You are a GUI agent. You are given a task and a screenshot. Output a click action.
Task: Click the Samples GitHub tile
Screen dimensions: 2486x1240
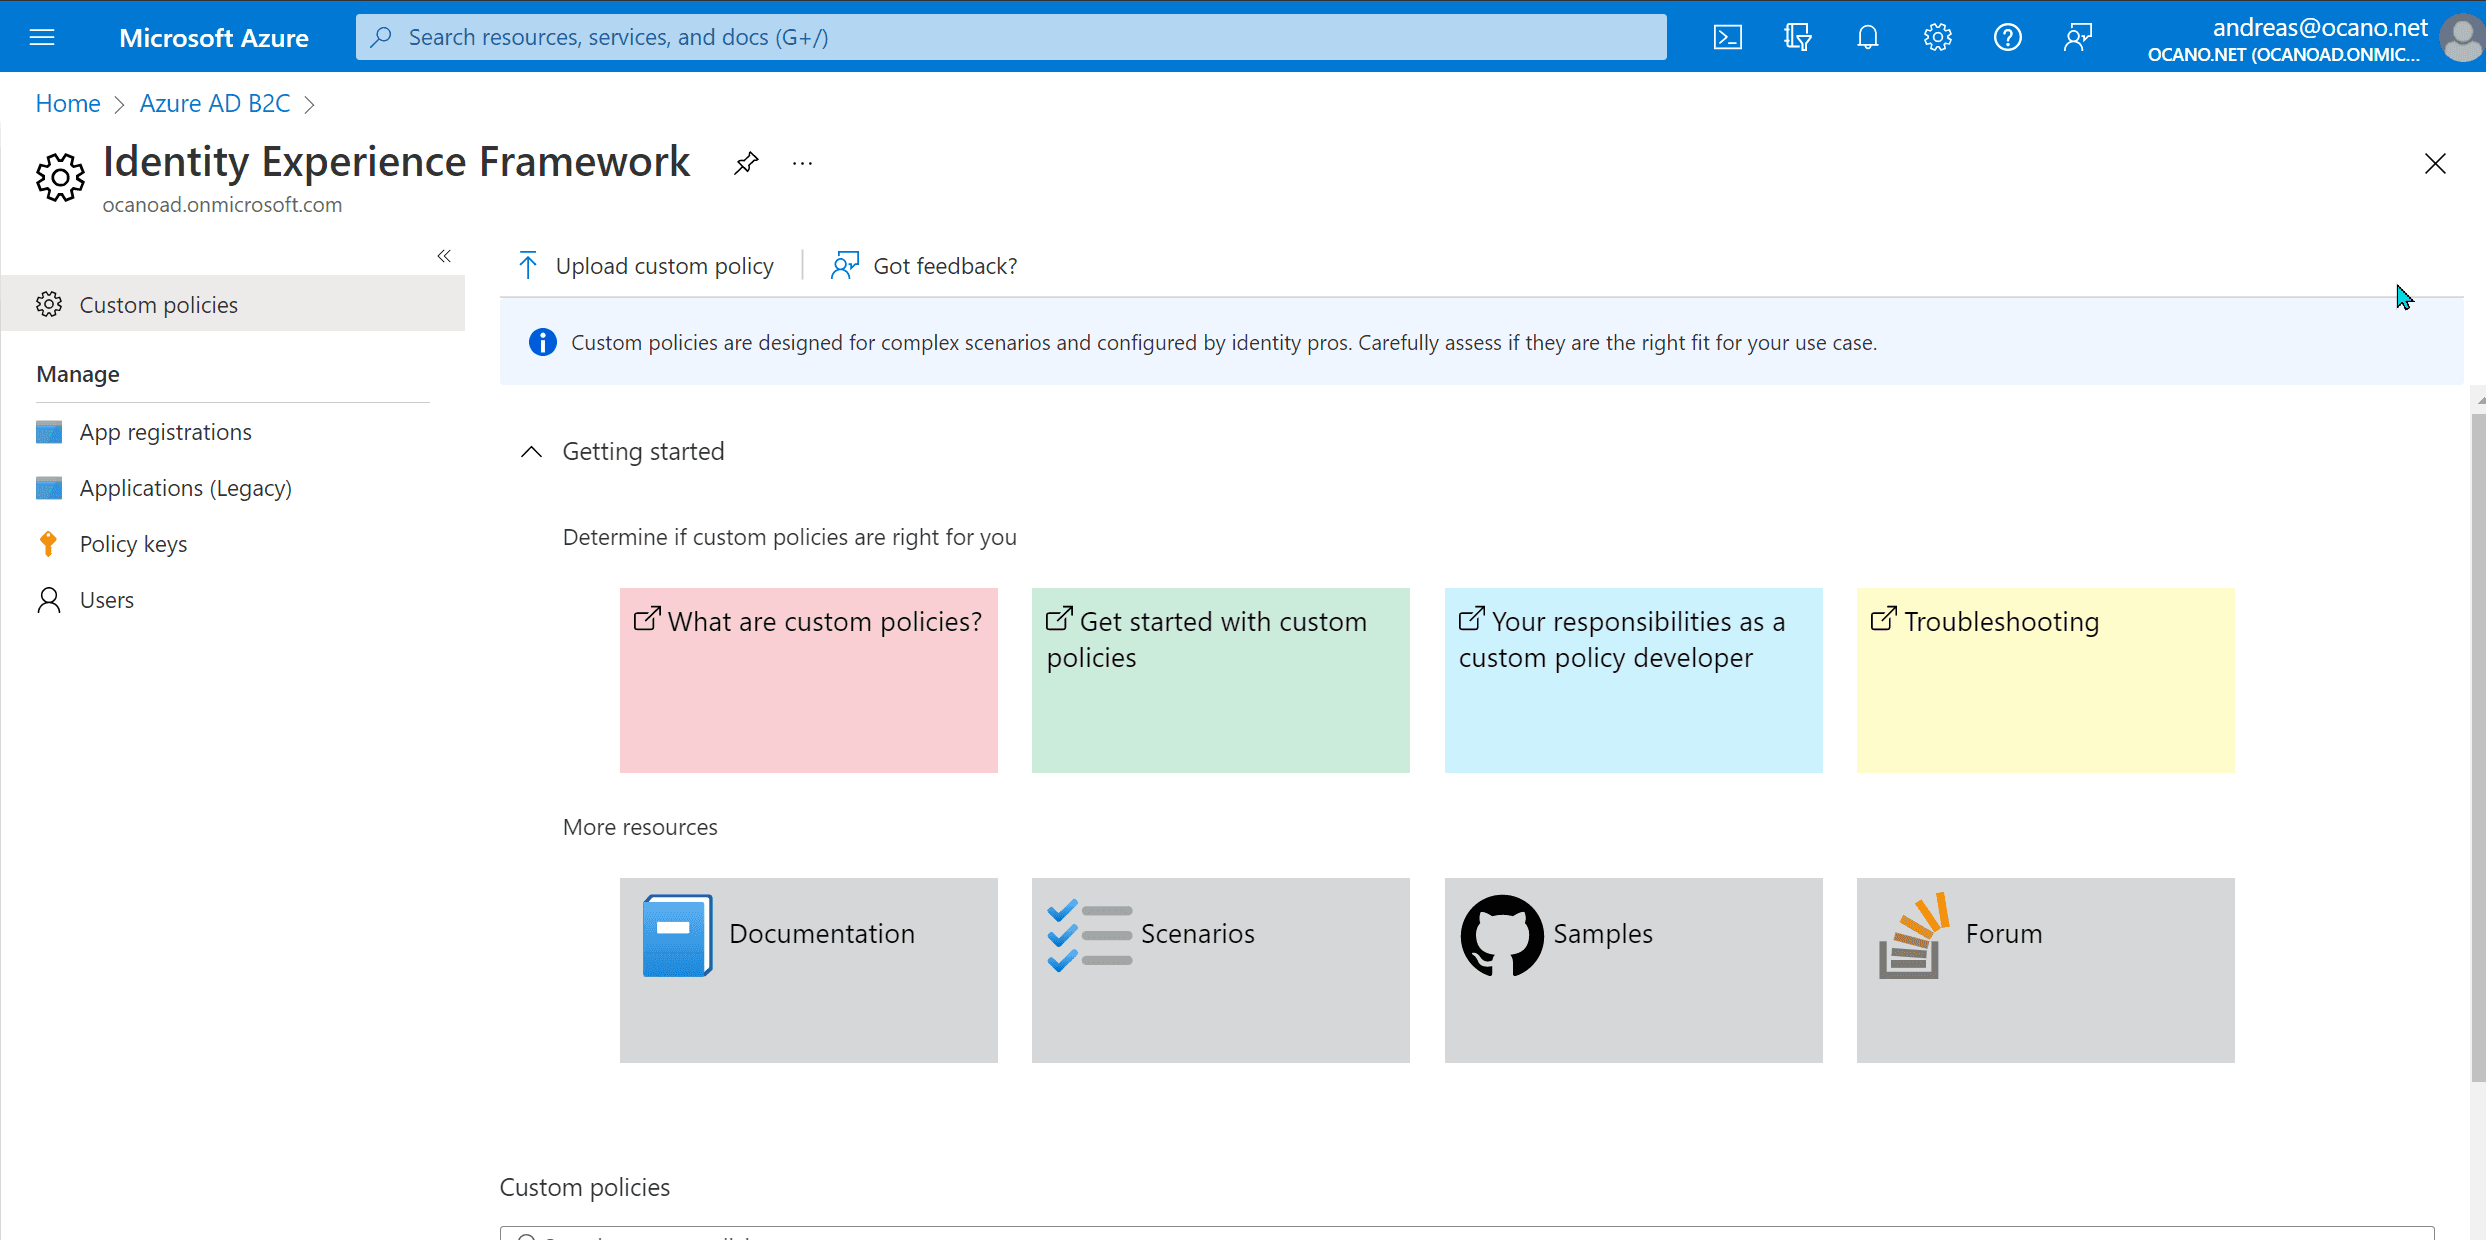1632,969
